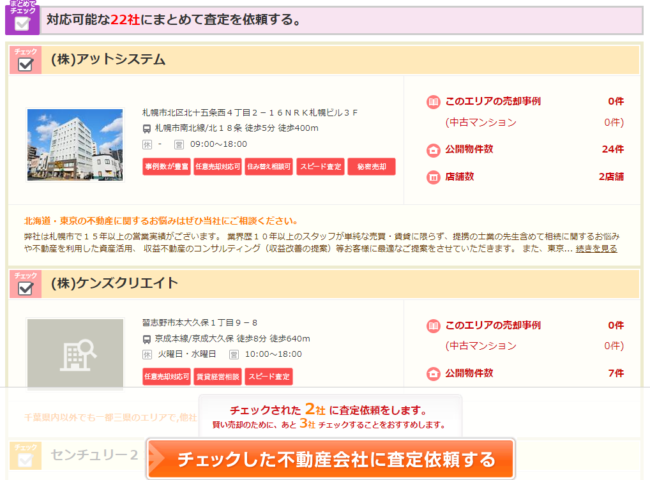Check the センチュリー21 company checkbox
This screenshot has width=650, height=480.
[x=25, y=460]
